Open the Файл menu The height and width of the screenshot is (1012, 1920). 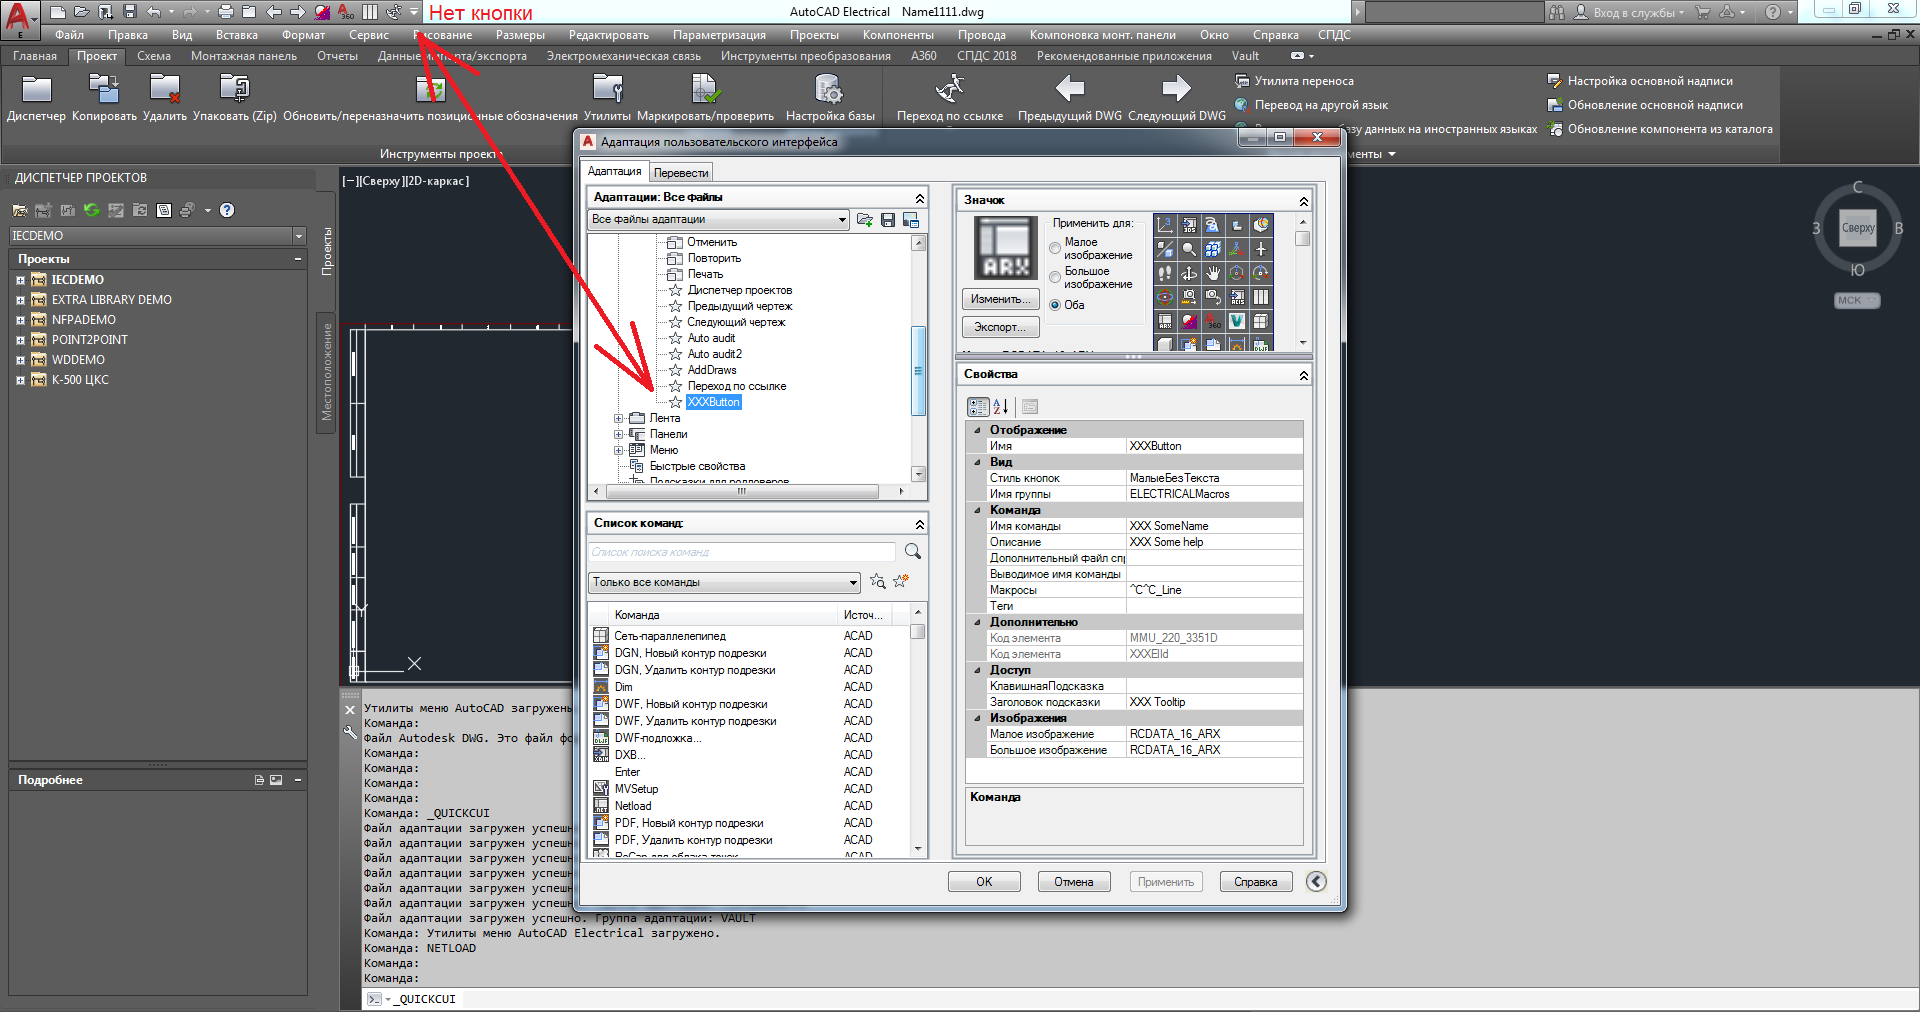(x=69, y=35)
